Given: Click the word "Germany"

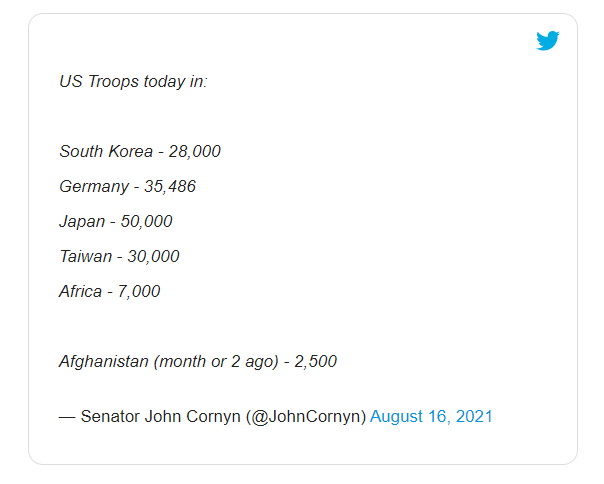Looking at the screenshot, I should pyautogui.click(x=94, y=187).
